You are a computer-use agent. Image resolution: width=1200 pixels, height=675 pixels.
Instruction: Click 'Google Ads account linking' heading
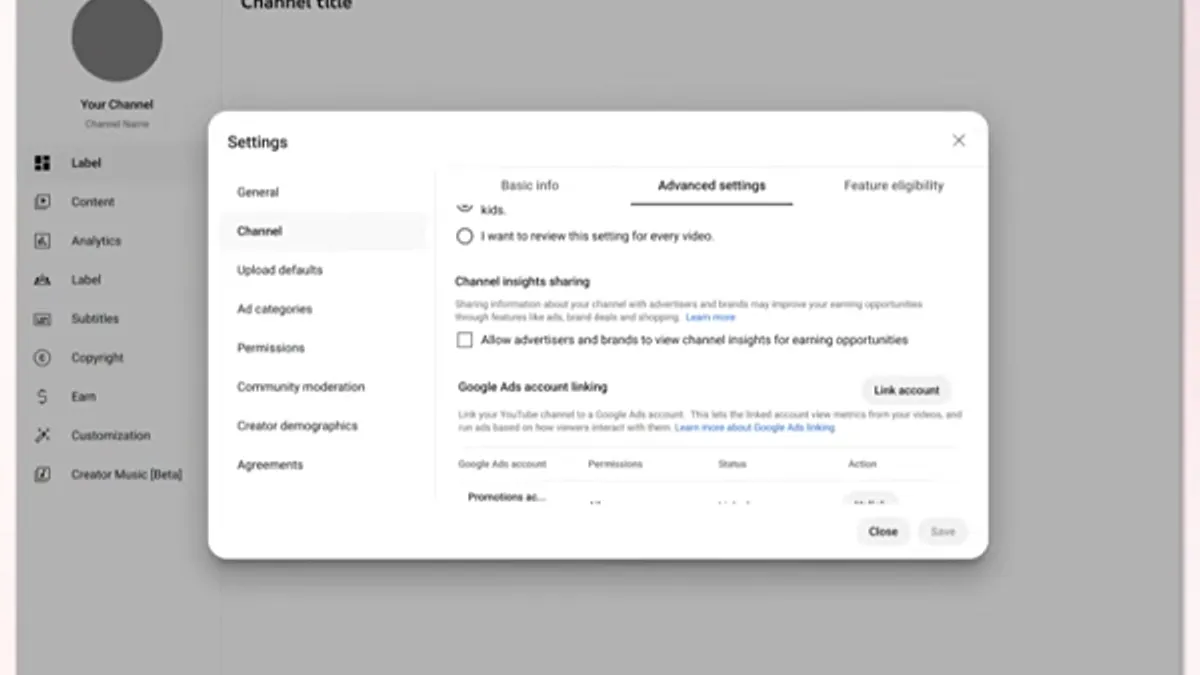pos(532,387)
